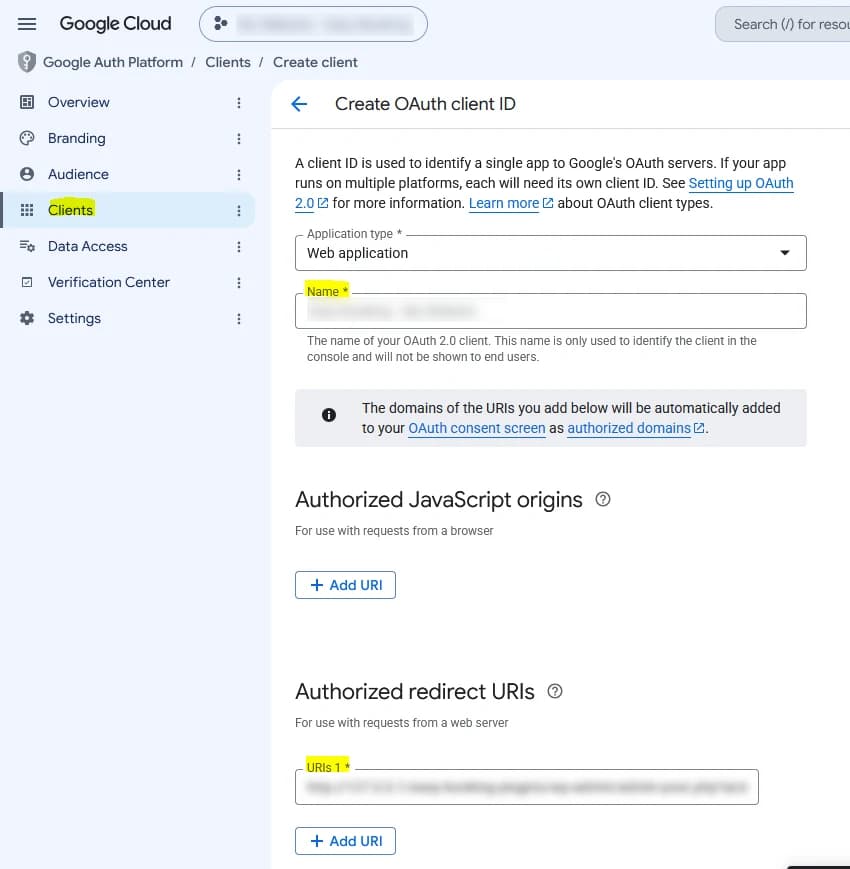Viewport: 850px width, 869px height.
Task: Click the Data Access icon
Action: click(27, 247)
